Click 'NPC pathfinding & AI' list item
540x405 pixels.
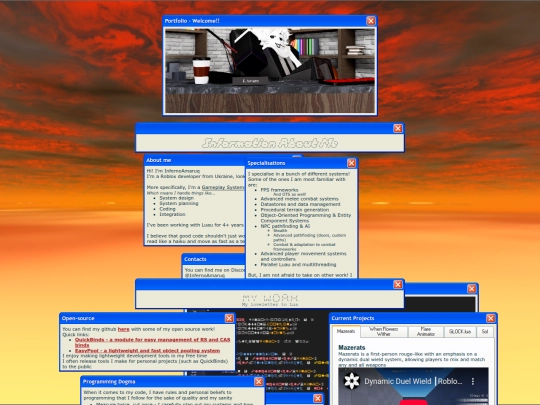pyautogui.click(x=285, y=226)
